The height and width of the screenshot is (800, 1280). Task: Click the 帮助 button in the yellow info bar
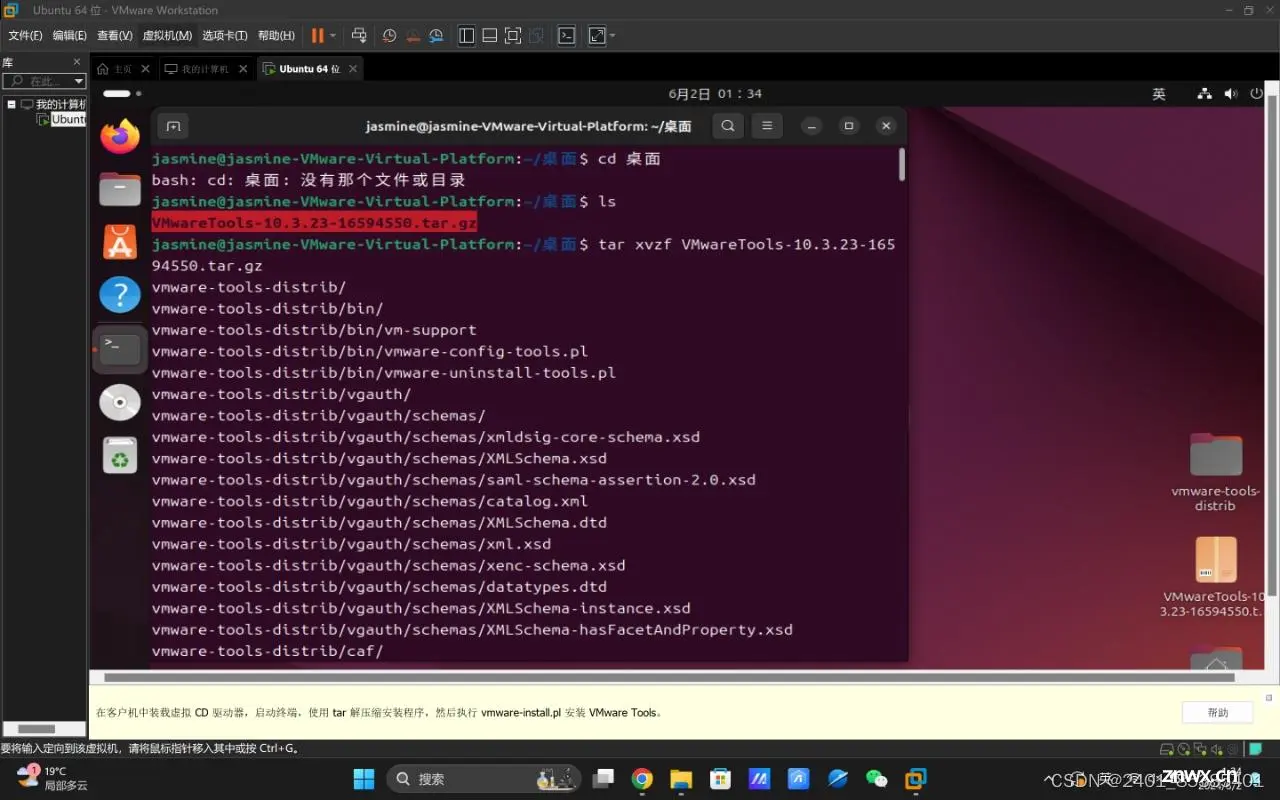(1217, 712)
